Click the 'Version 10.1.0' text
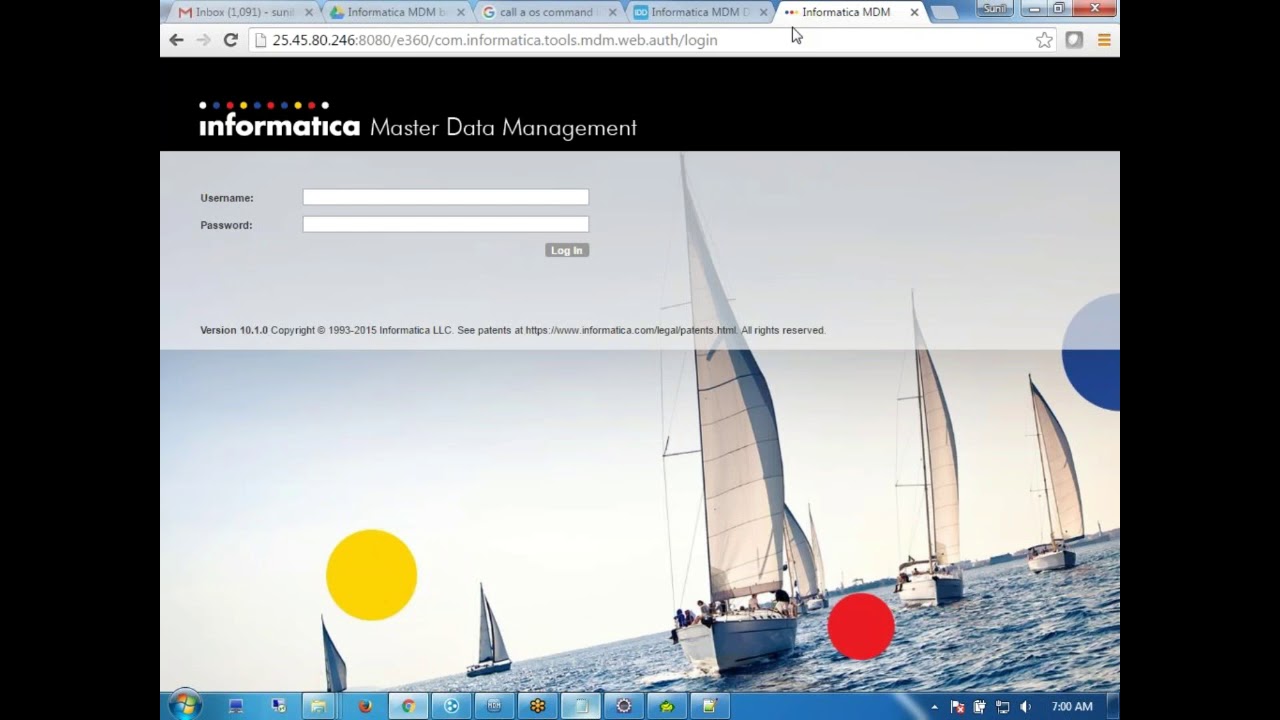 tap(234, 330)
